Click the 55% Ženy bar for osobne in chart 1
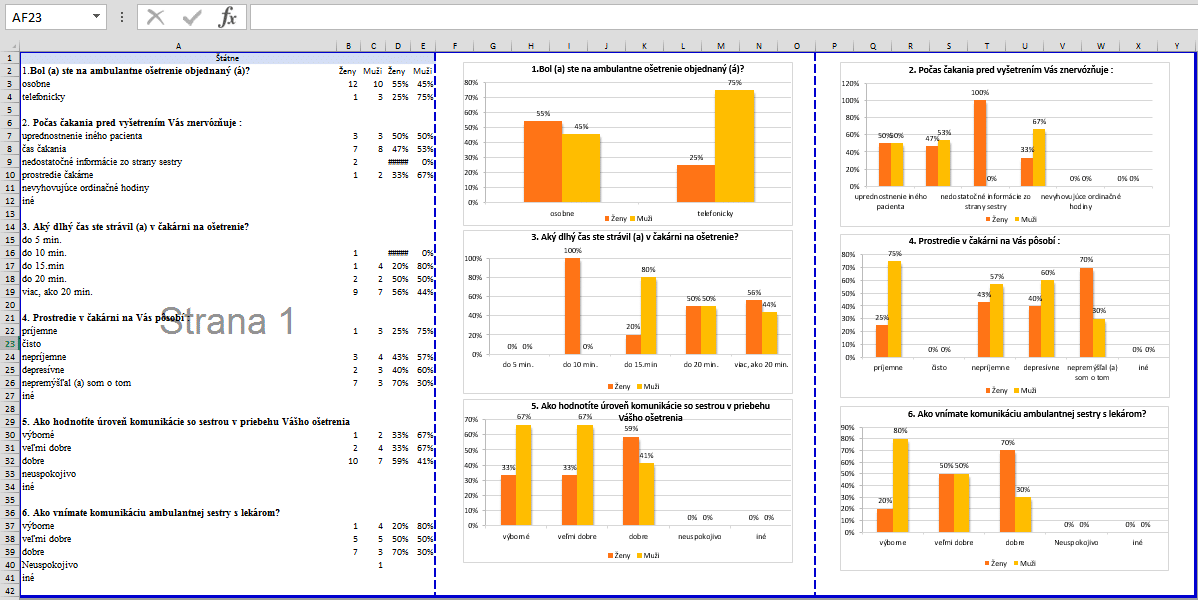Viewport: 1198px width, 600px height. [x=543, y=161]
